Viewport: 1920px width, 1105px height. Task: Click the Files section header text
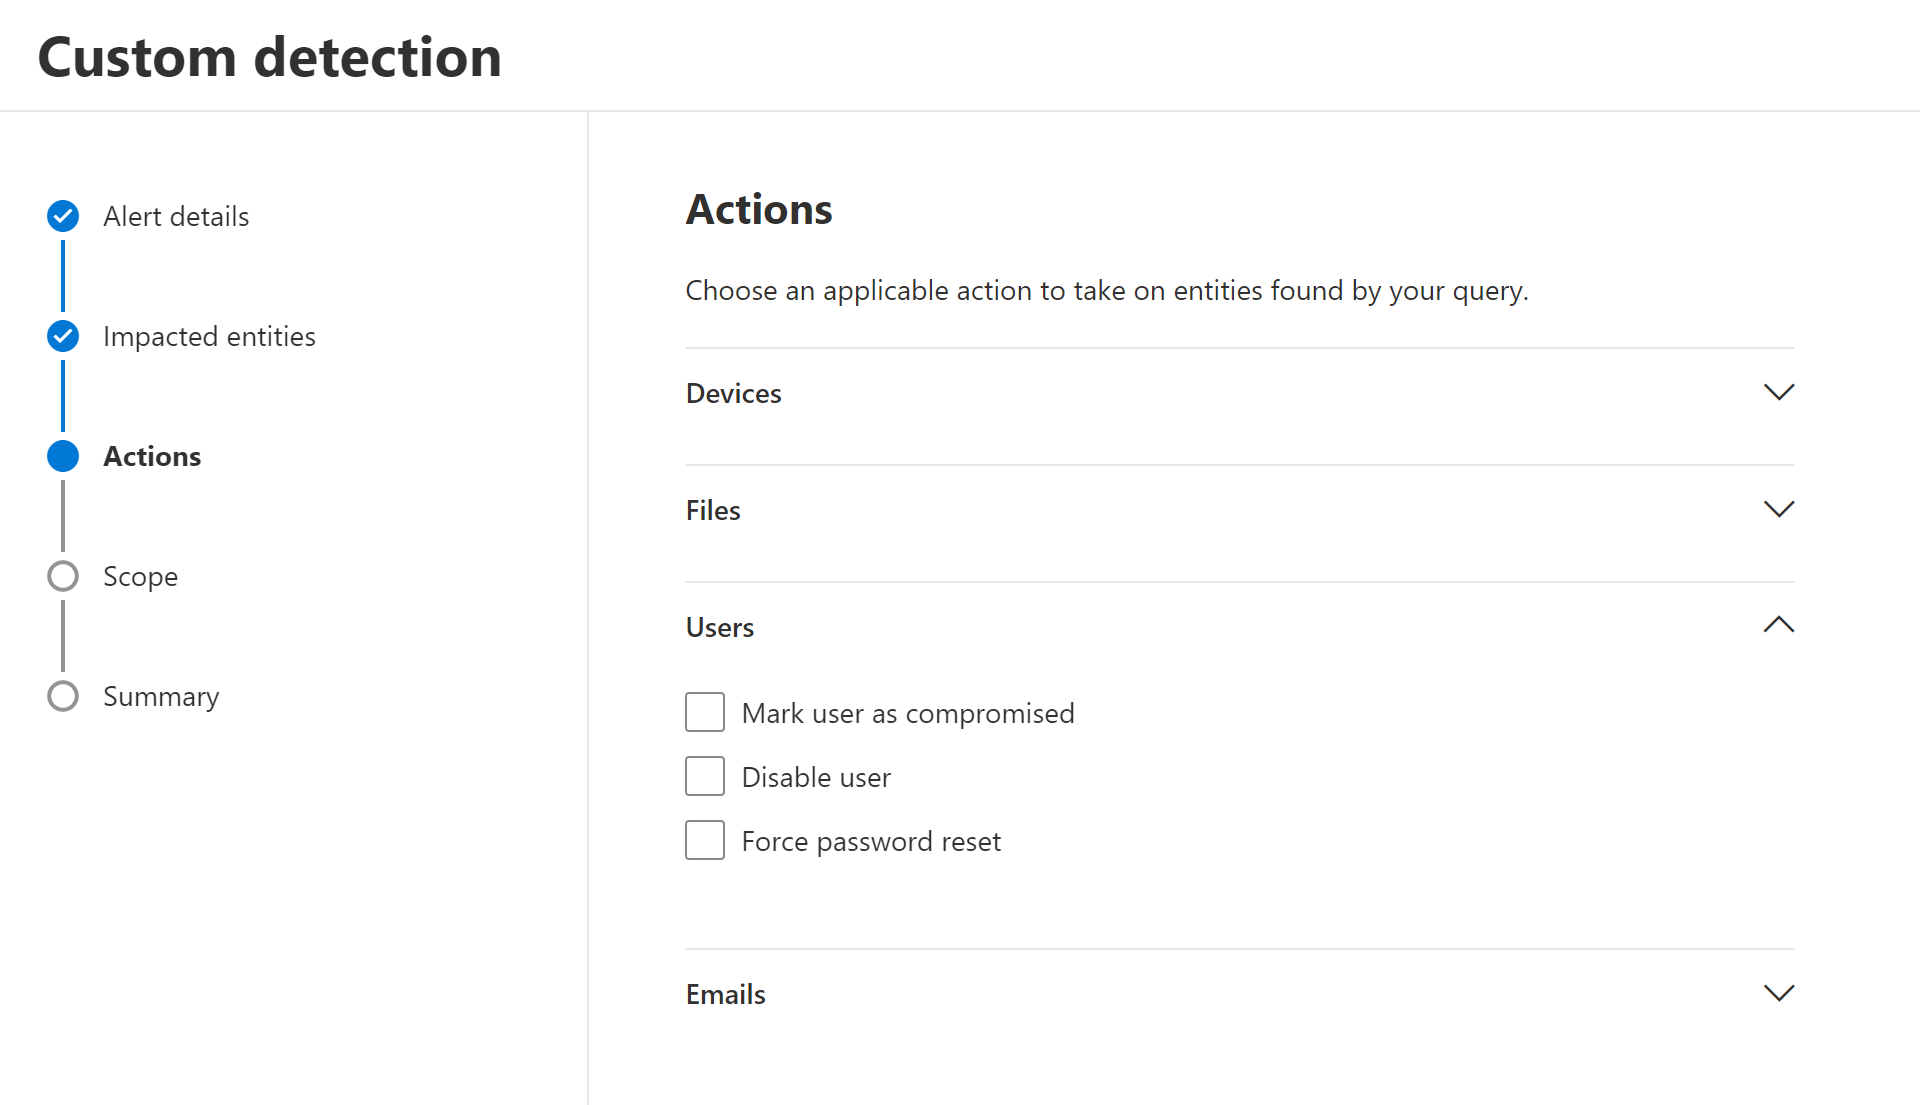pos(713,510)
